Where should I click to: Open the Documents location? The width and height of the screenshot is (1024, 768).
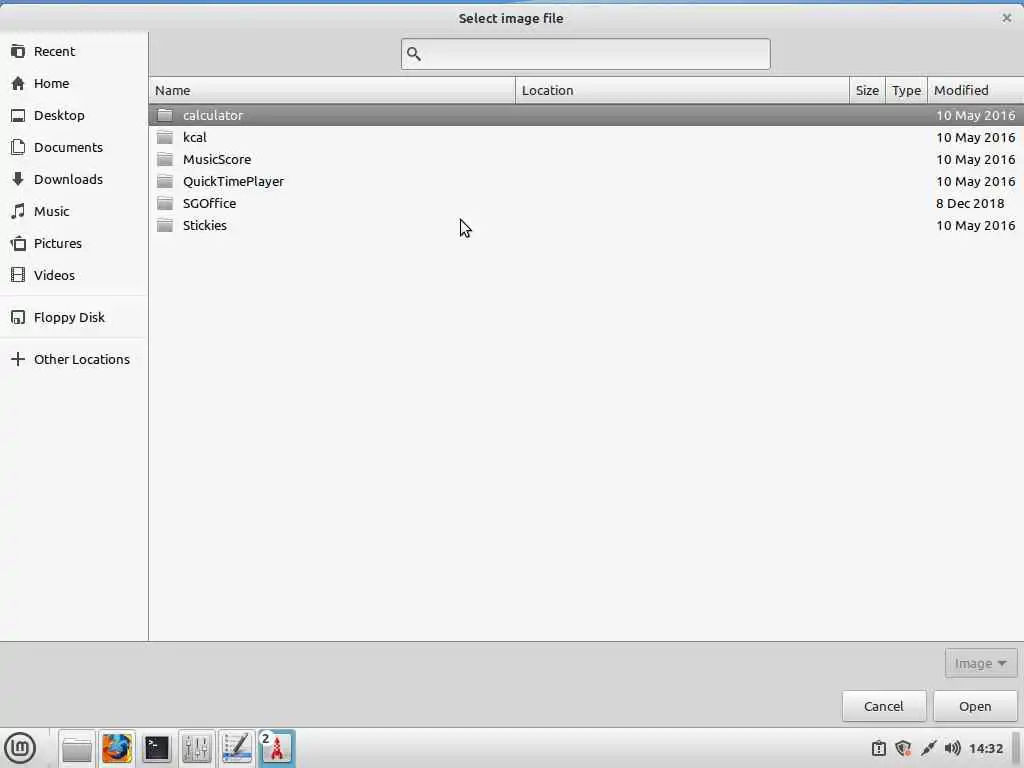click(68, 147)
